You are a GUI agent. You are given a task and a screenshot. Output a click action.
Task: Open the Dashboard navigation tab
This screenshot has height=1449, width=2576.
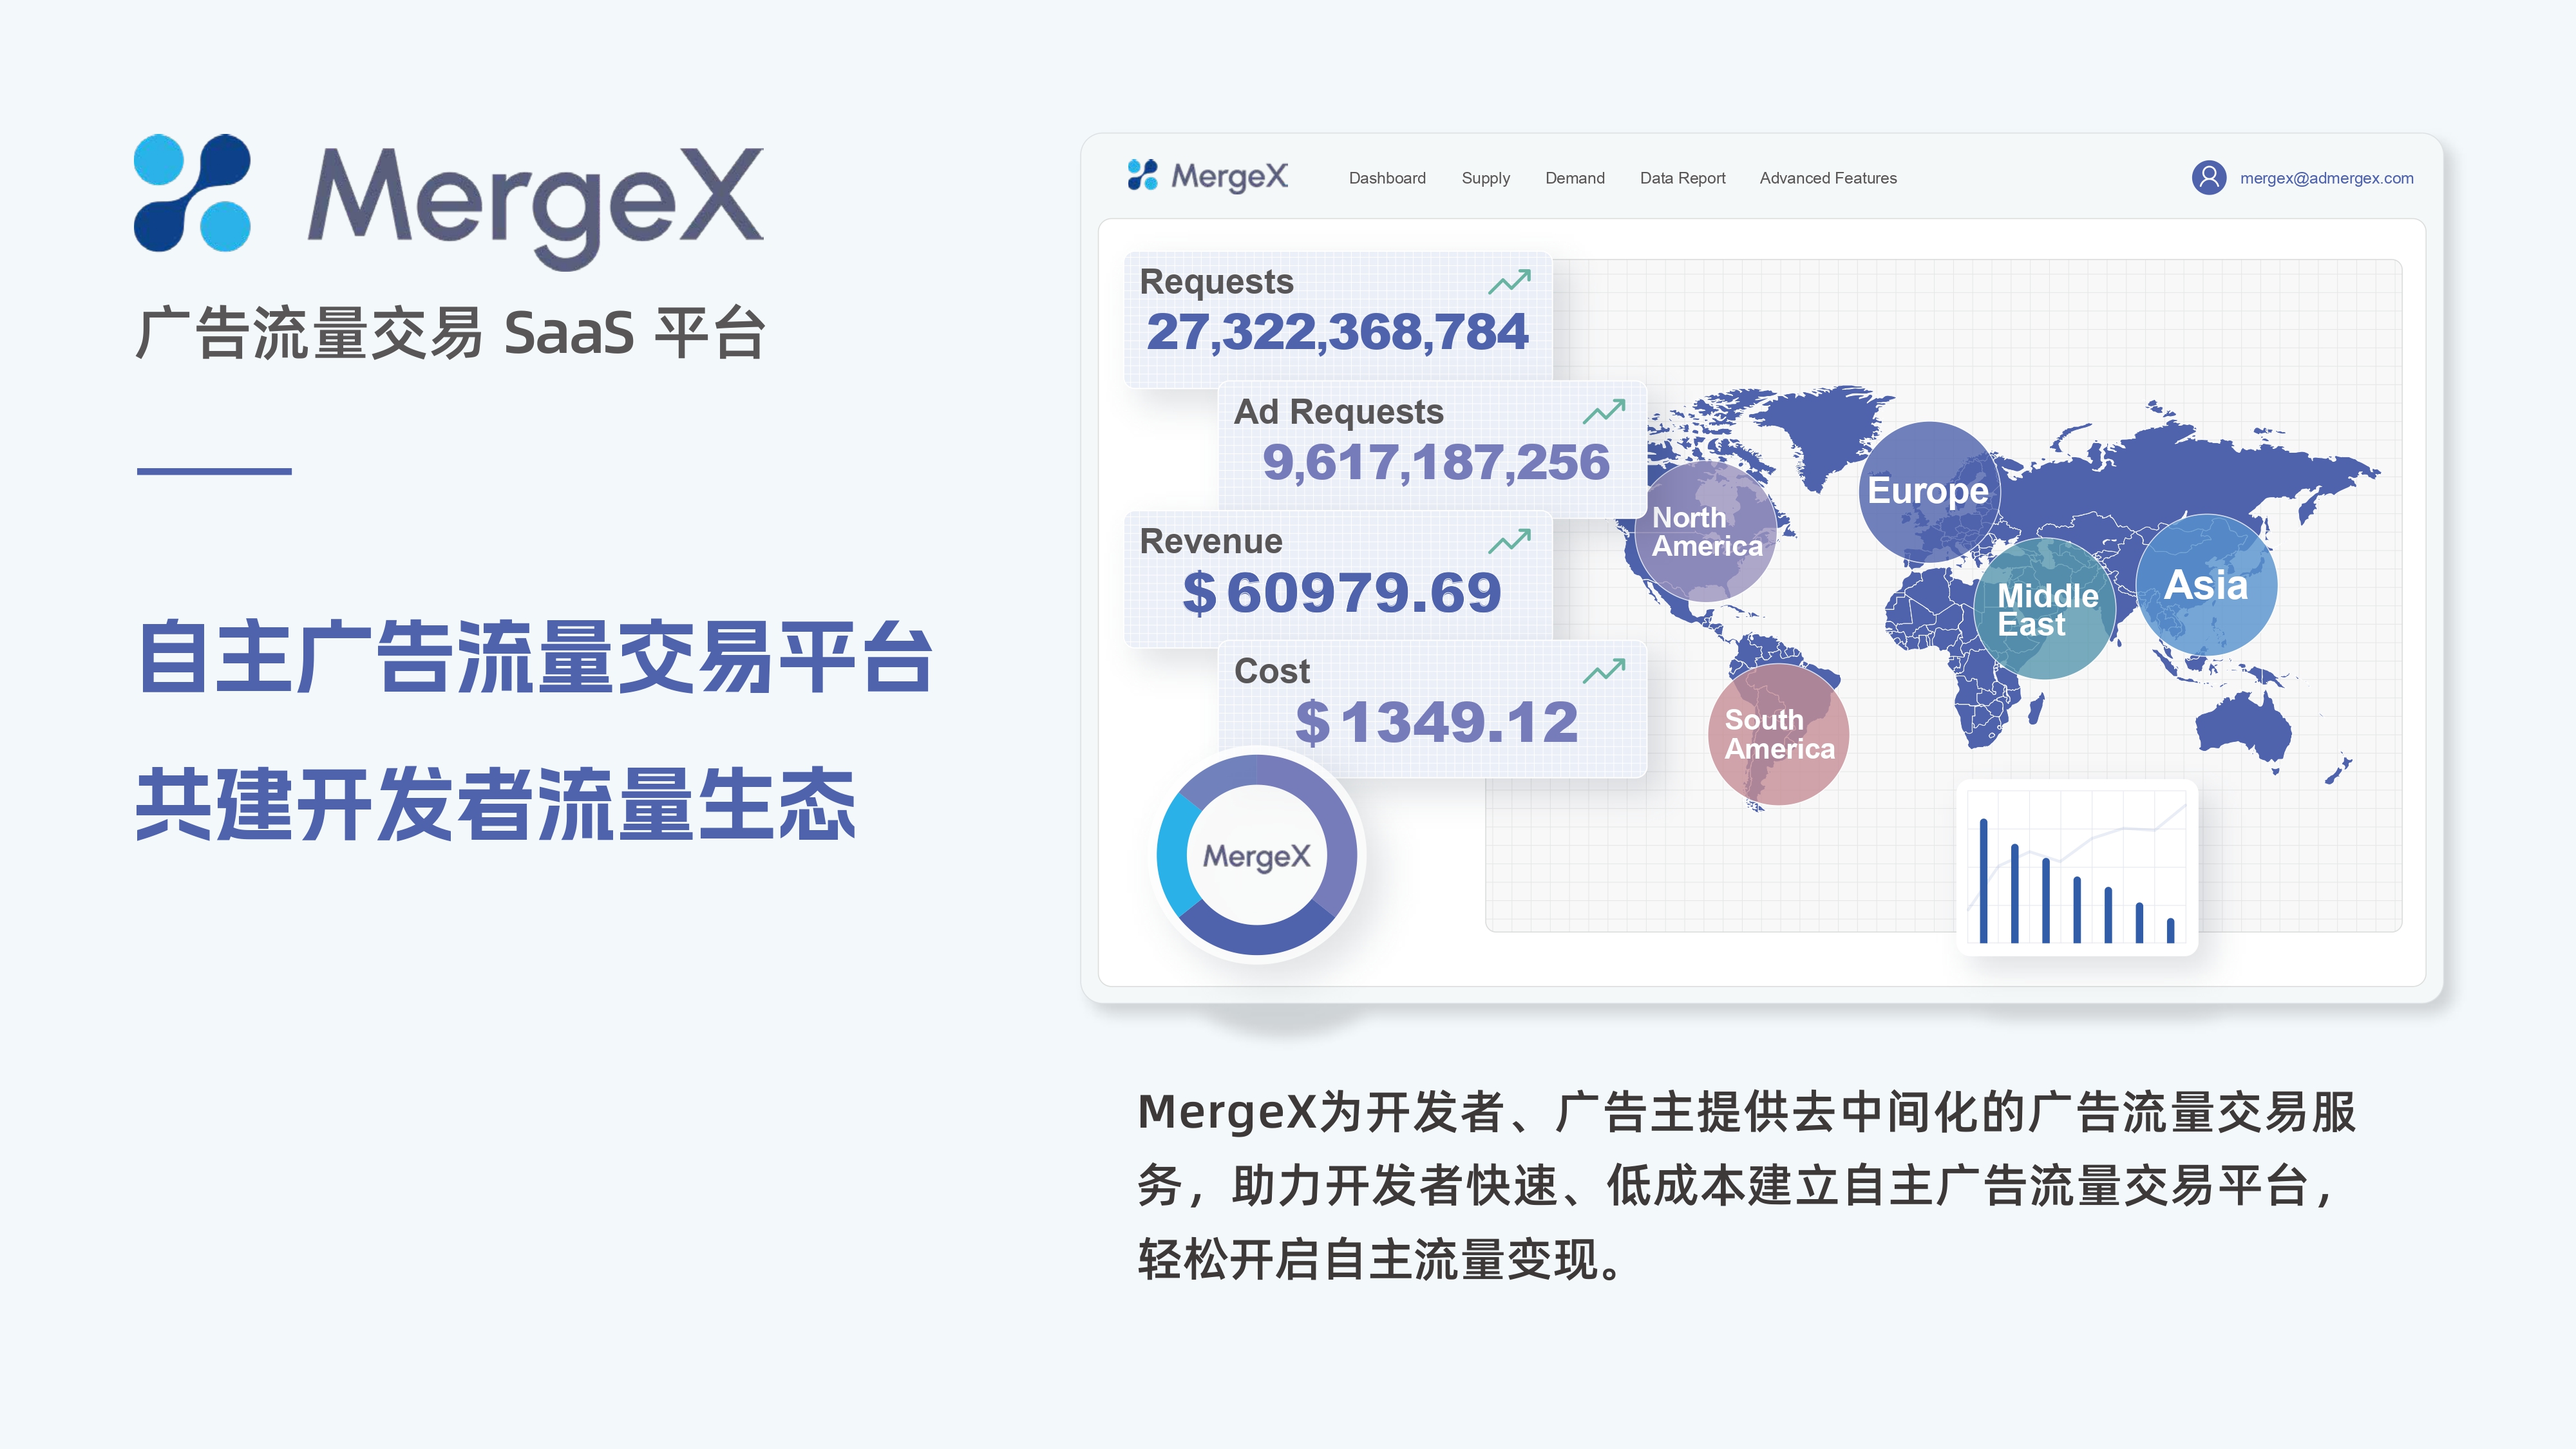pyautogui.click(x=1387, y=178)
